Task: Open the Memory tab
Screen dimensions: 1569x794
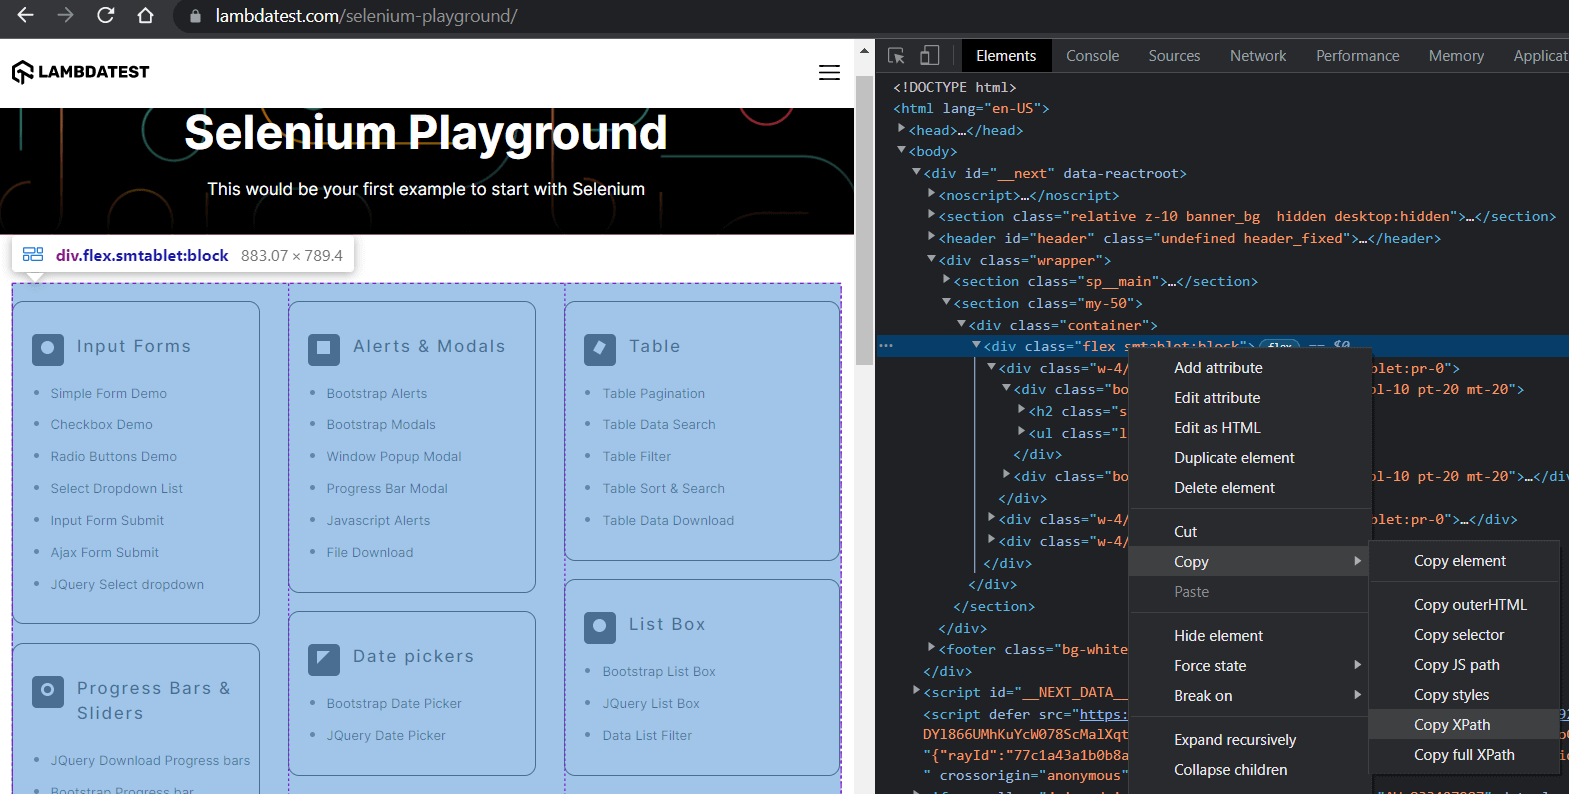Action: [1456, 56]
